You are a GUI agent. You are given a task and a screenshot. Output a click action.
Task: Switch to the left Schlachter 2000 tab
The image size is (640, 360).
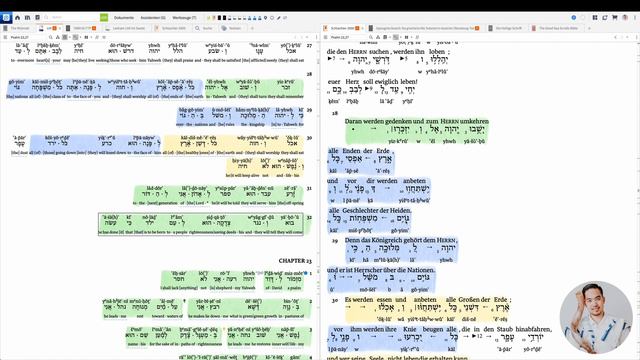tap(170, 28)
